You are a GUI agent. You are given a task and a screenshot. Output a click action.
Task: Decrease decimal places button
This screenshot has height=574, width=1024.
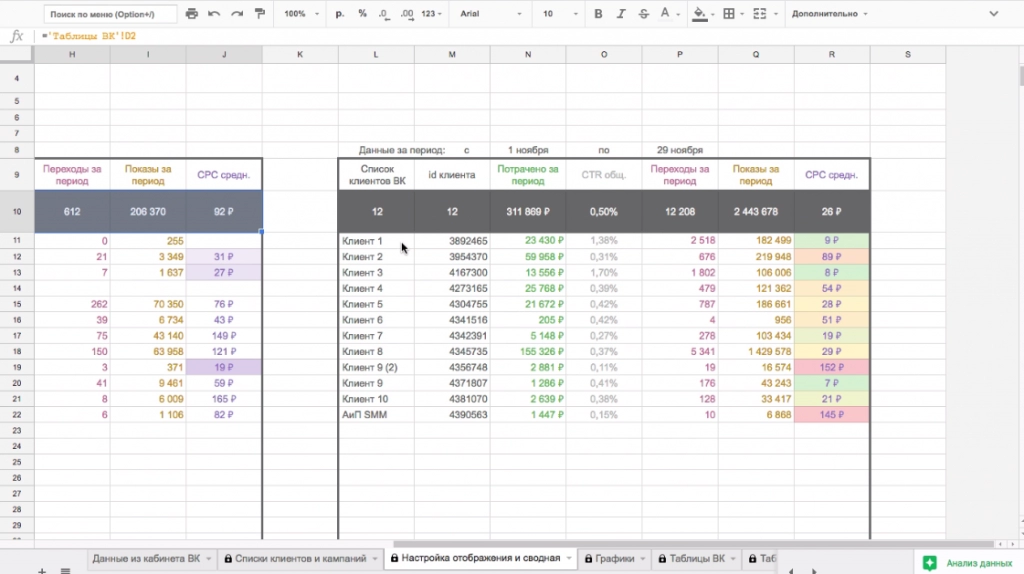(x=384, y=14)
